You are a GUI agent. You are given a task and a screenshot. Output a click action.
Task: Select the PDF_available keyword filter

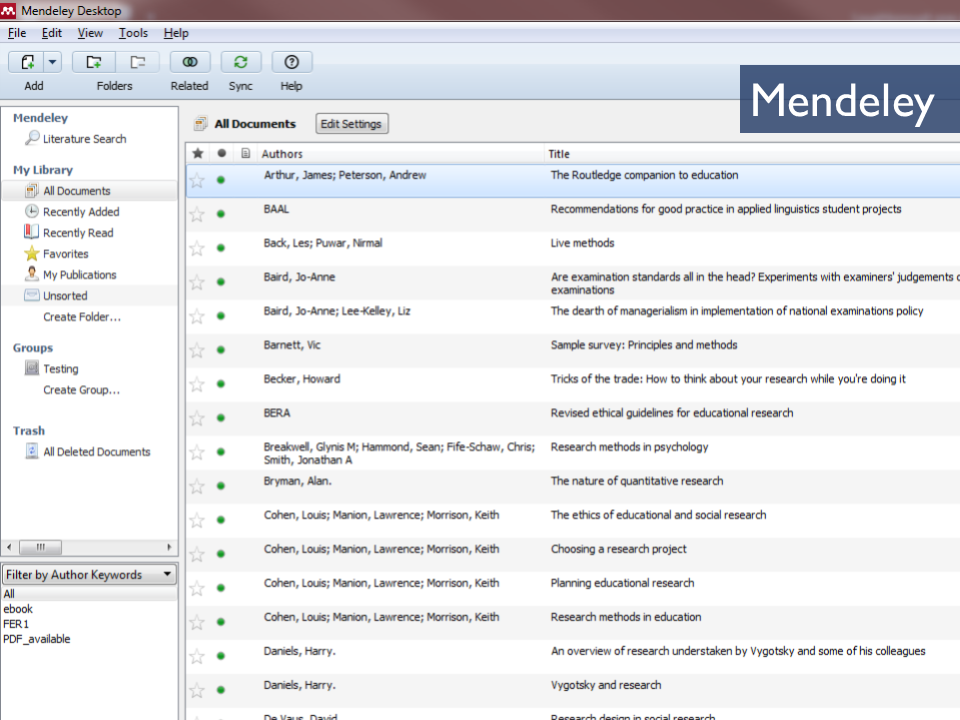tap(37, 639)
